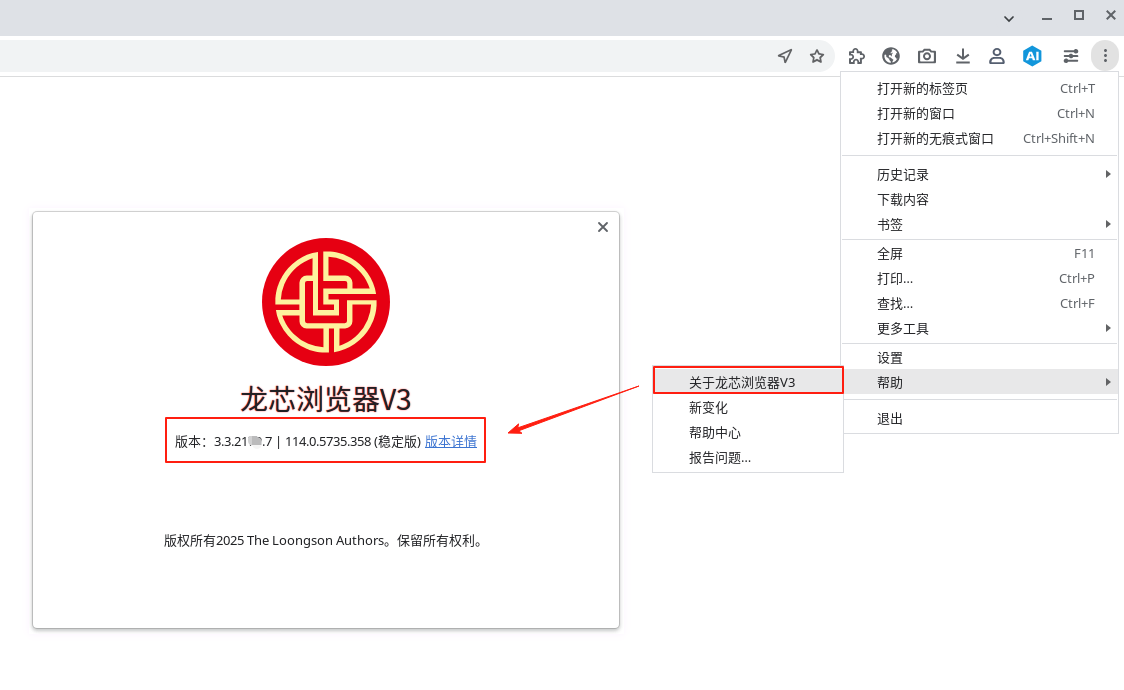1124x690 pixels.
Task: Click the version number text 114.0.5735.358
Action: pos(328,441)
